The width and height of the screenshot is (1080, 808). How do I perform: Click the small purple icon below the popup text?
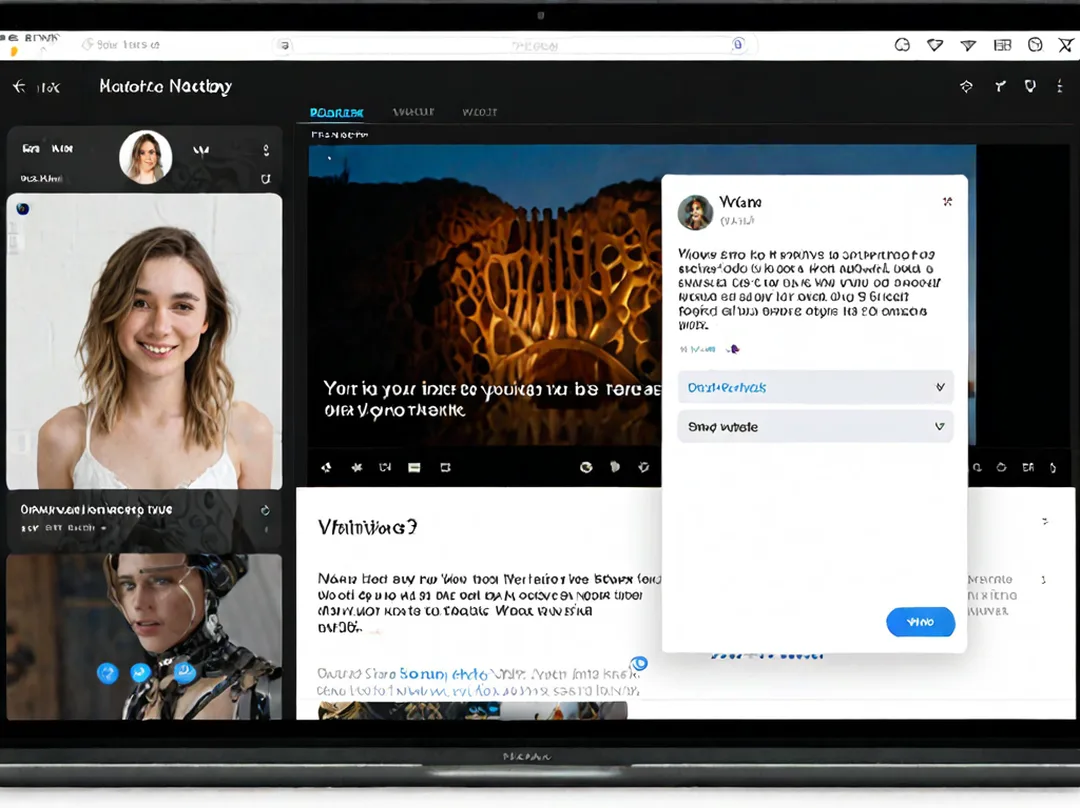(733, 349)
